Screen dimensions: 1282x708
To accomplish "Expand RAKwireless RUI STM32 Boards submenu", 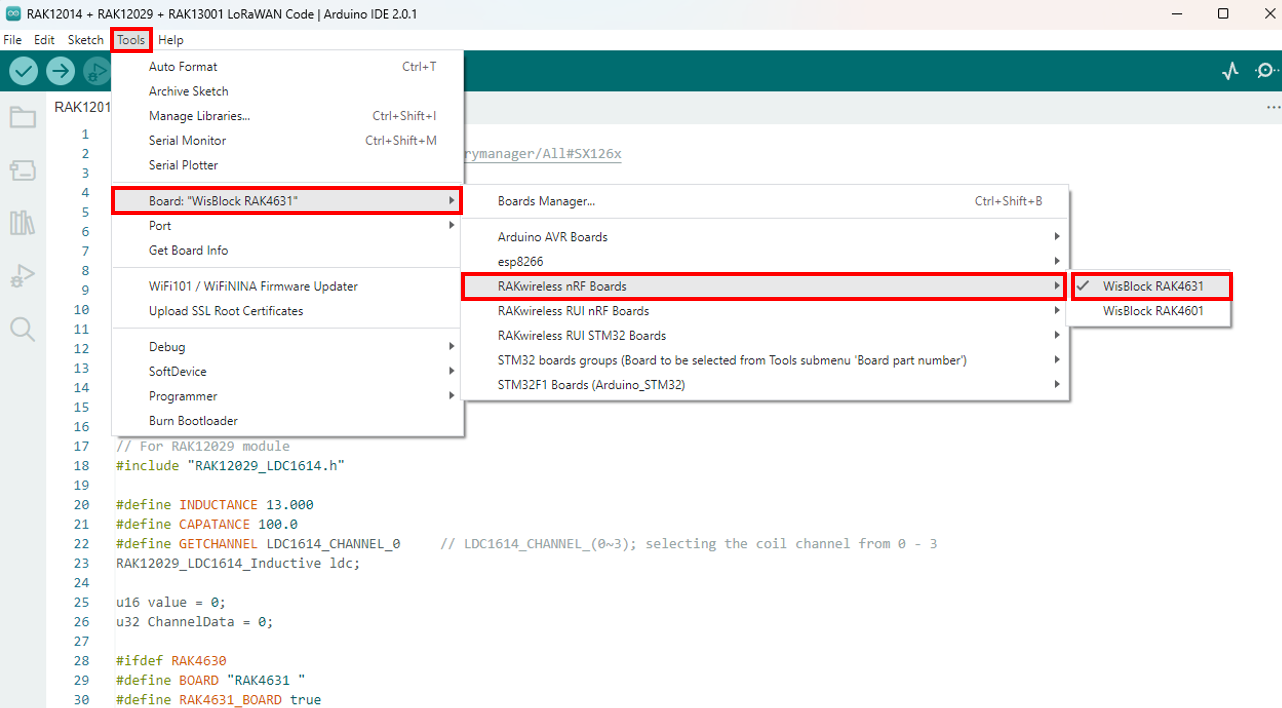I will click(765, 336).
